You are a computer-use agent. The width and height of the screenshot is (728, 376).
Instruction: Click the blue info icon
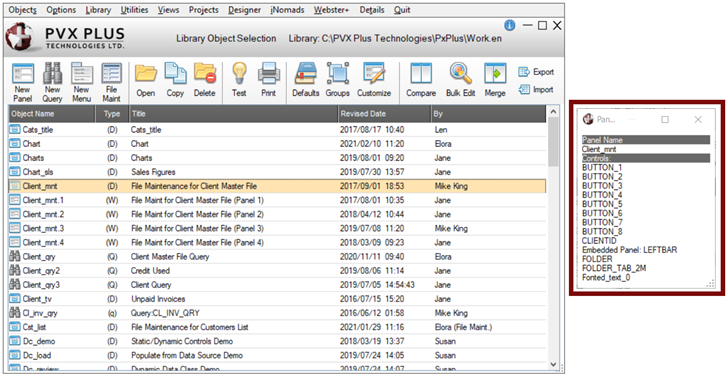(x=510, y=26)
